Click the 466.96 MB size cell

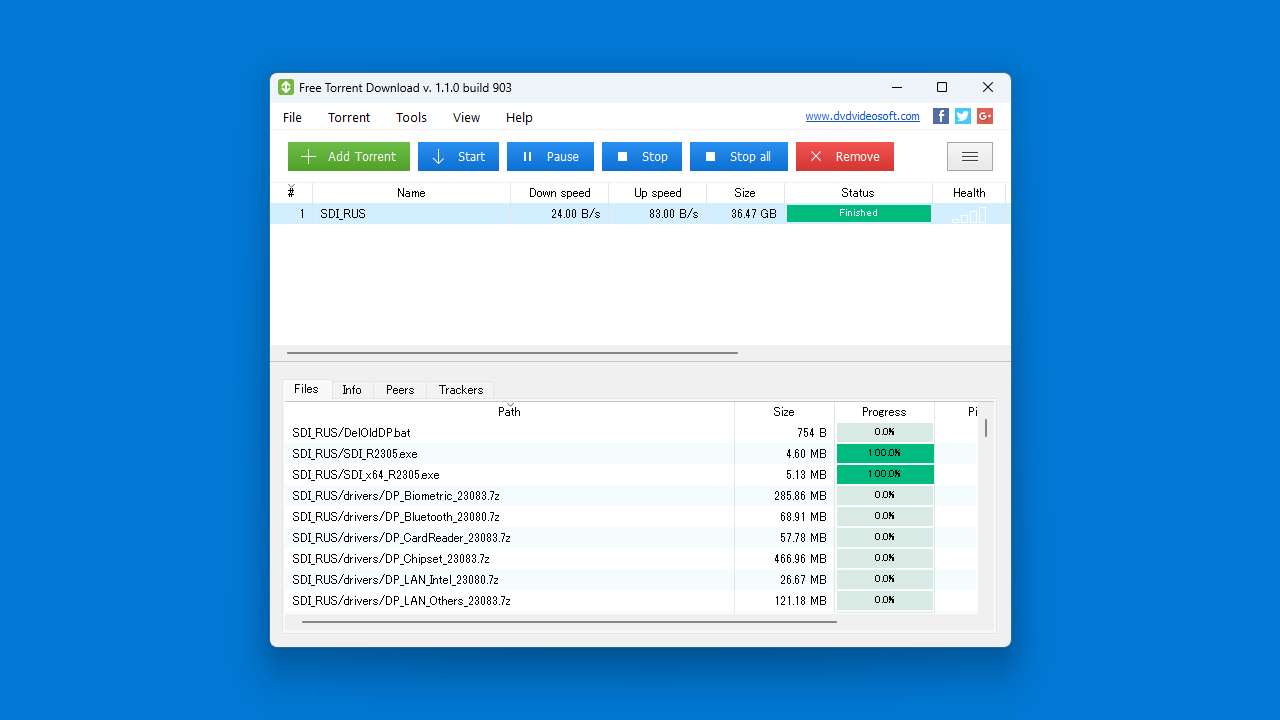click(x=800, y=559)
